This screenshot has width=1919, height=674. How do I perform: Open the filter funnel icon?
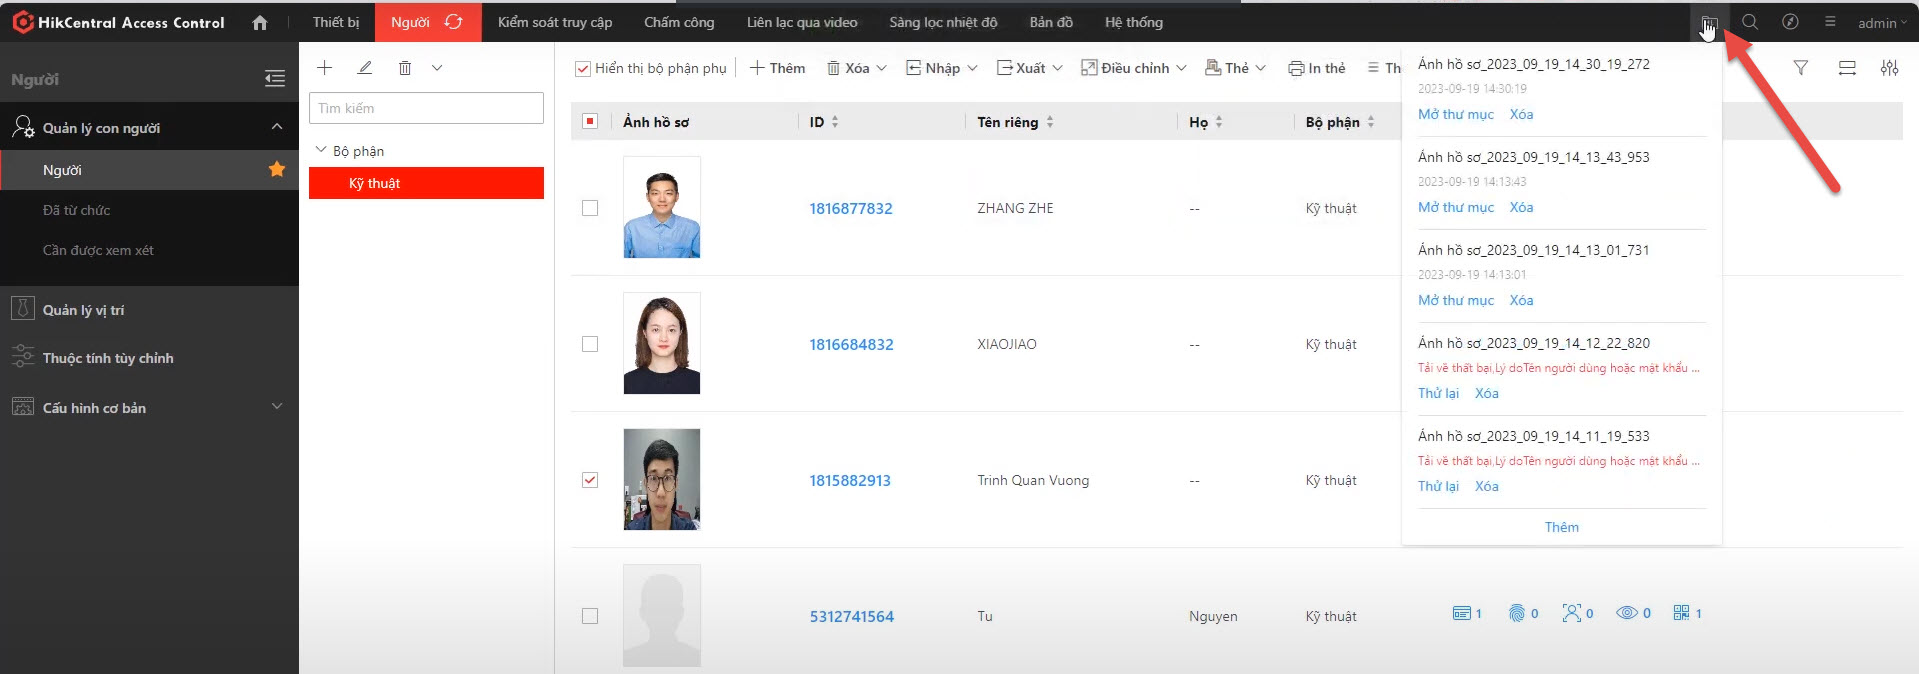click(x=1800, y=68)
